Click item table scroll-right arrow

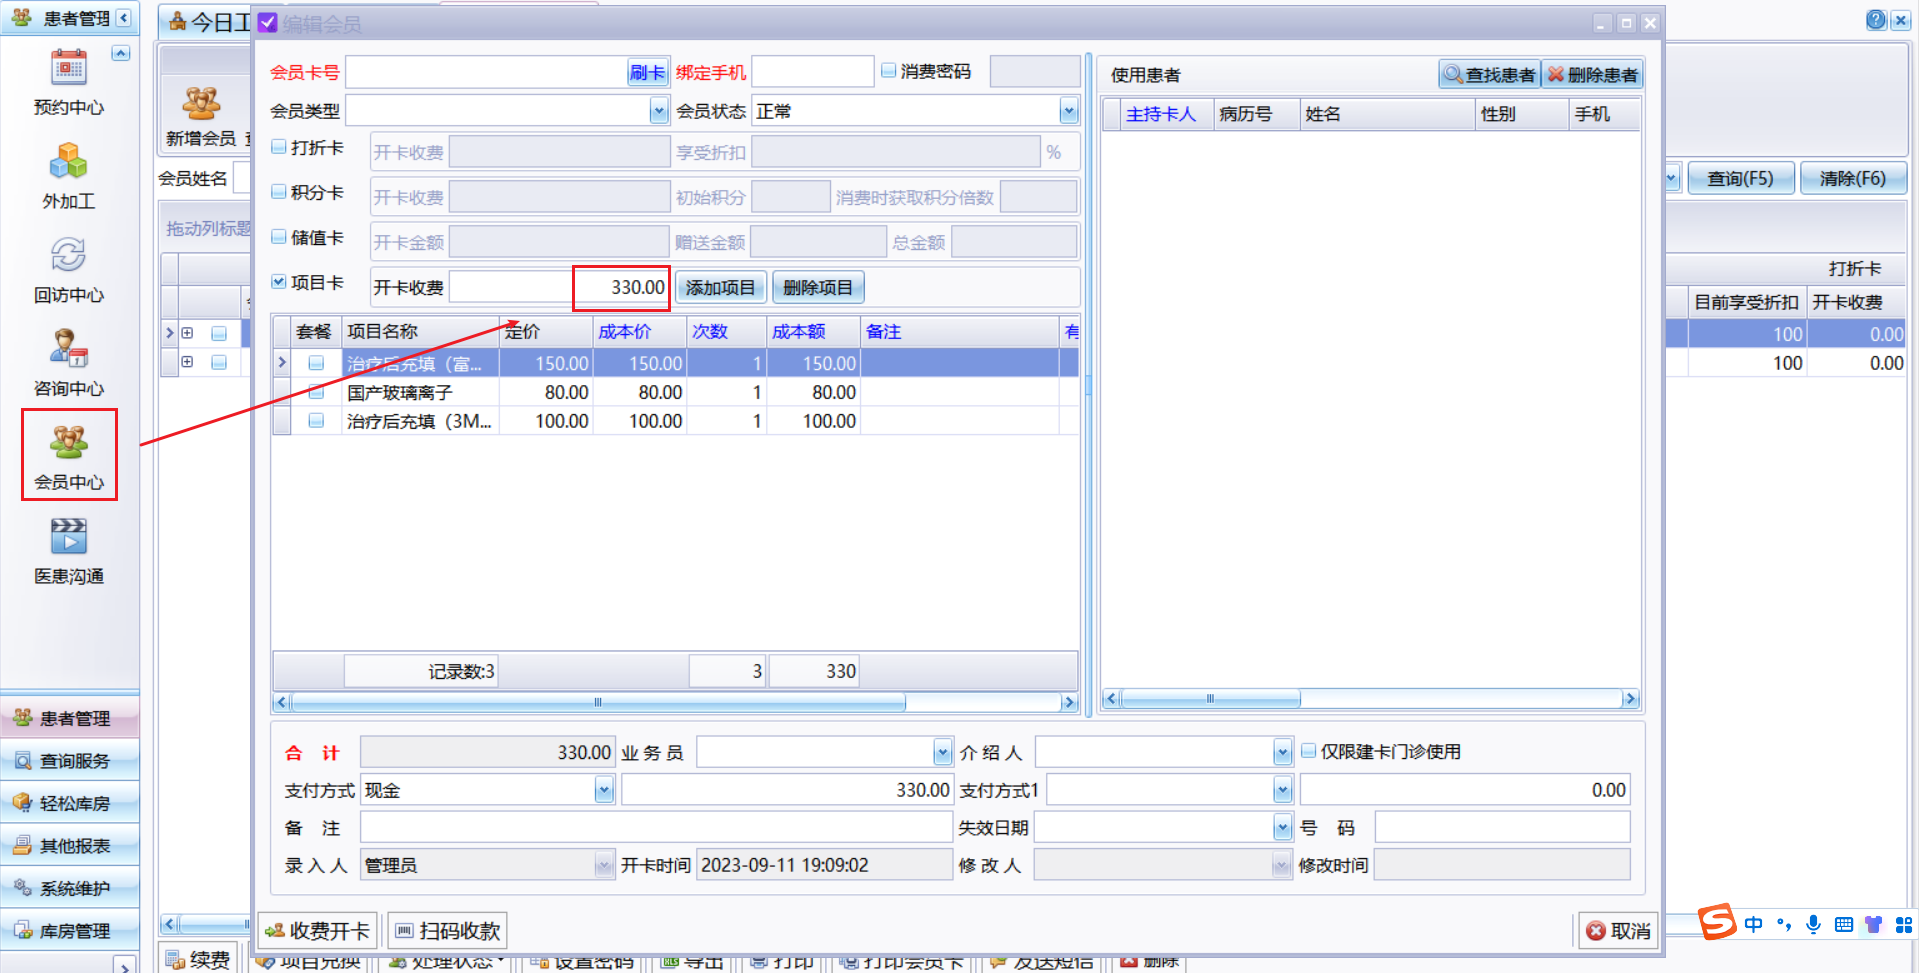point(1069,702)
